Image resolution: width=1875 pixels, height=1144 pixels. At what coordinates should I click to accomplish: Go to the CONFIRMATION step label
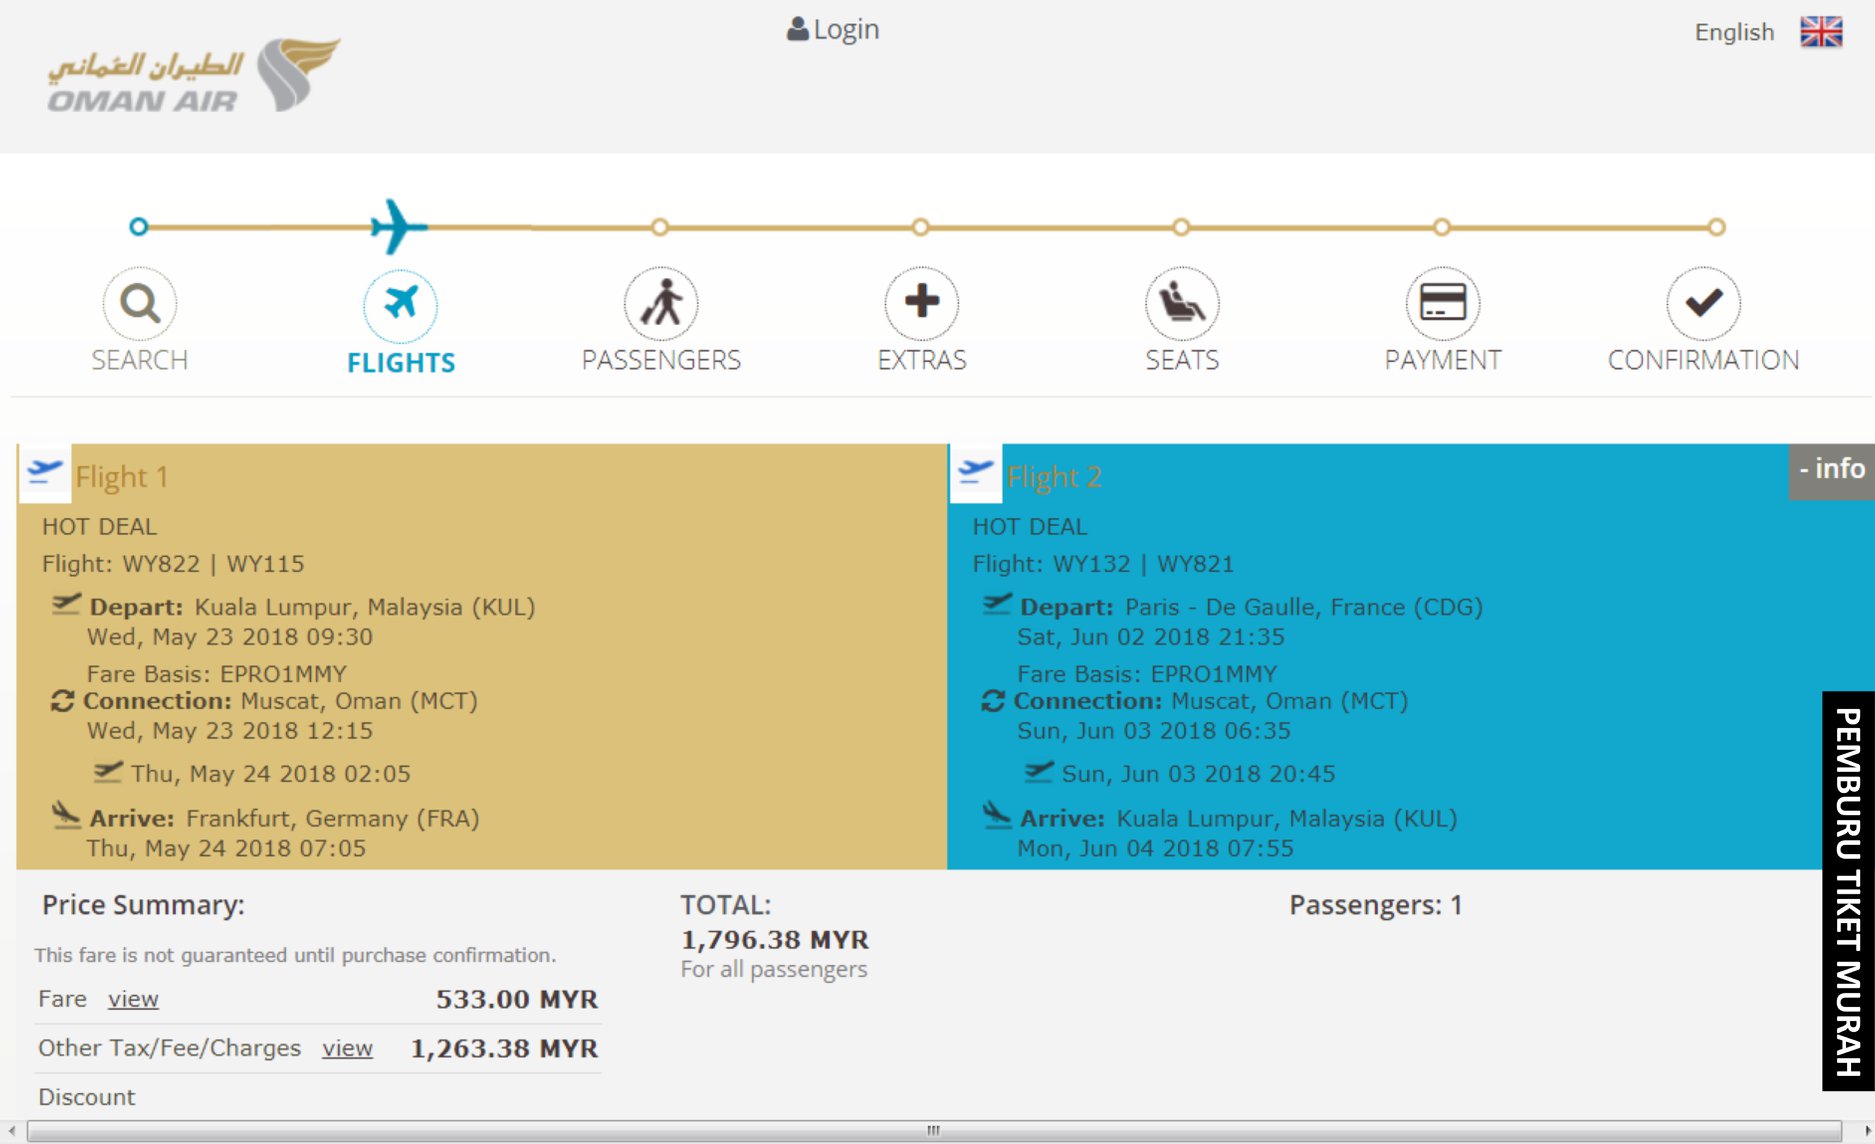tap(1703, 360)
